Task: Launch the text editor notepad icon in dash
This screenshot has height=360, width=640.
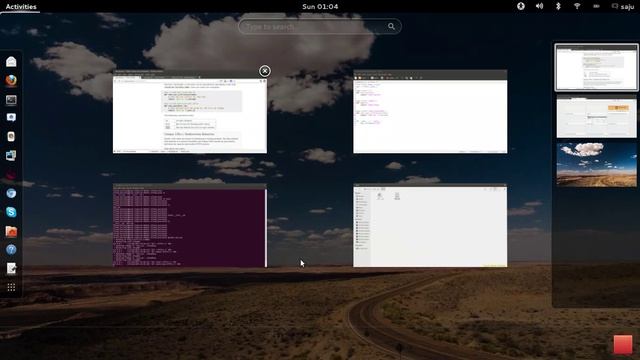Action: pos(11,268)
